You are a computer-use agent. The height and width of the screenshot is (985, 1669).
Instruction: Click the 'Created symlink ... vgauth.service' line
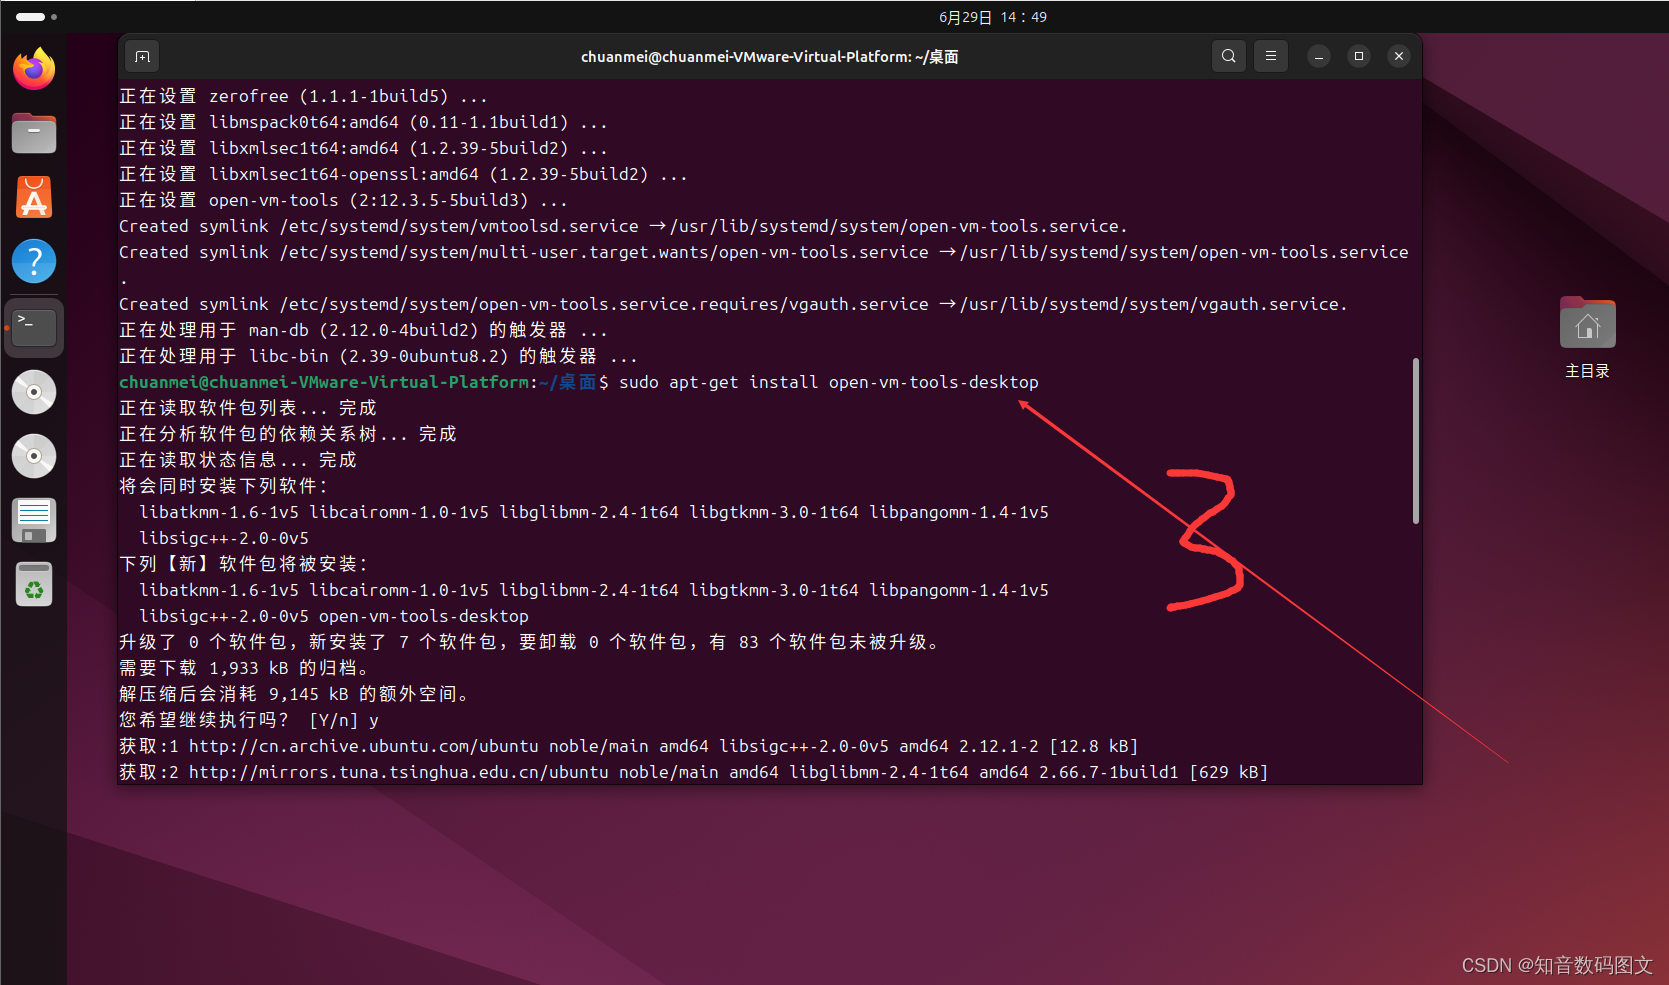tap(733, 304)
